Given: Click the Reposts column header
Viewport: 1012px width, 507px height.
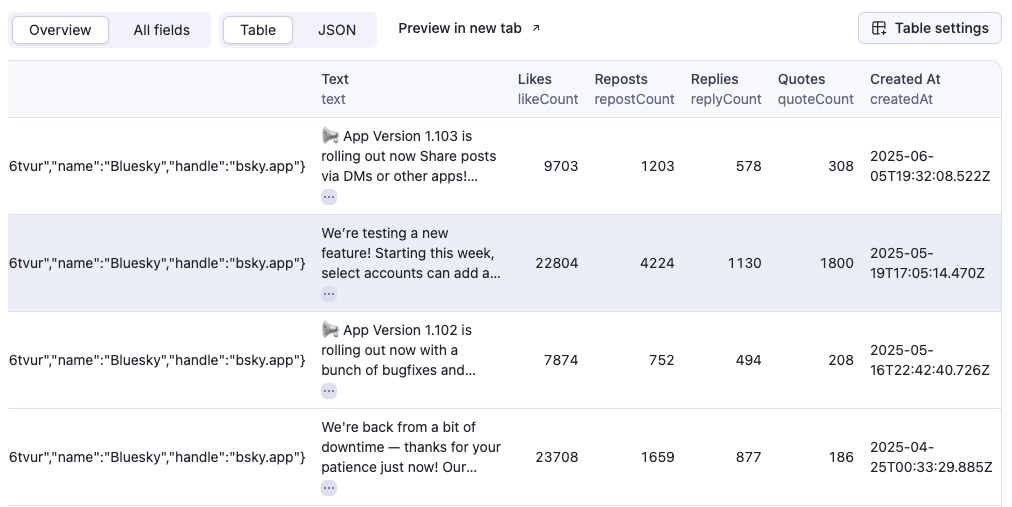Looking at the screenshot, I should coord(621,79).
